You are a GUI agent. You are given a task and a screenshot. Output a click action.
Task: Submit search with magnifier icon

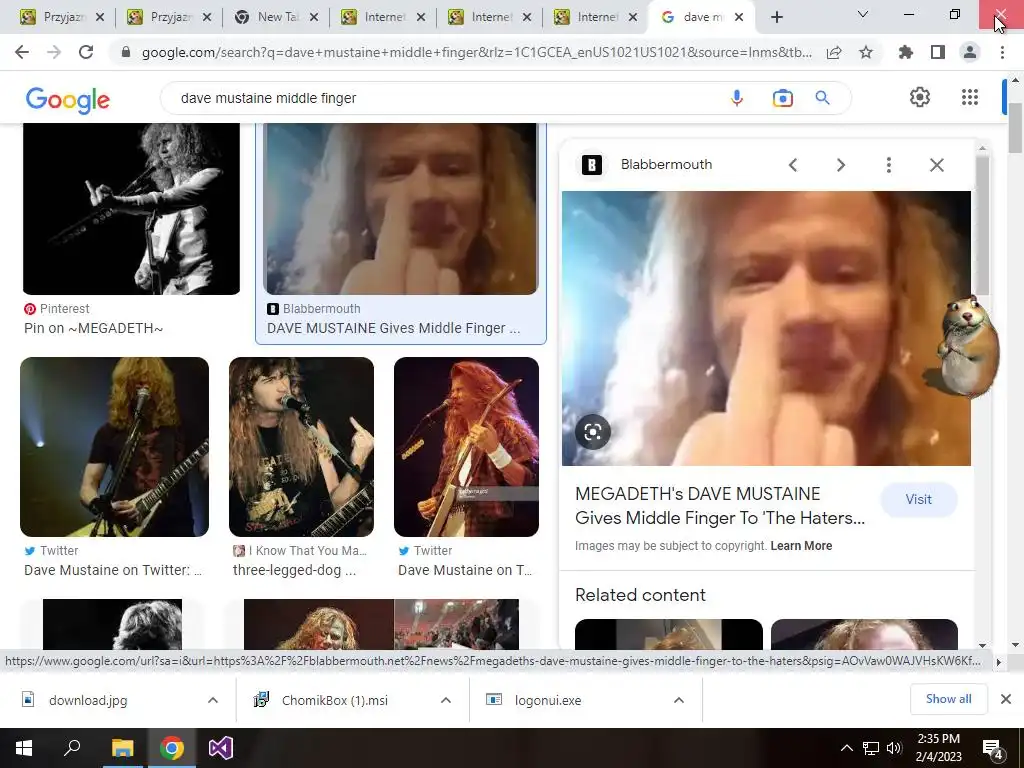[x=822, y=98]
